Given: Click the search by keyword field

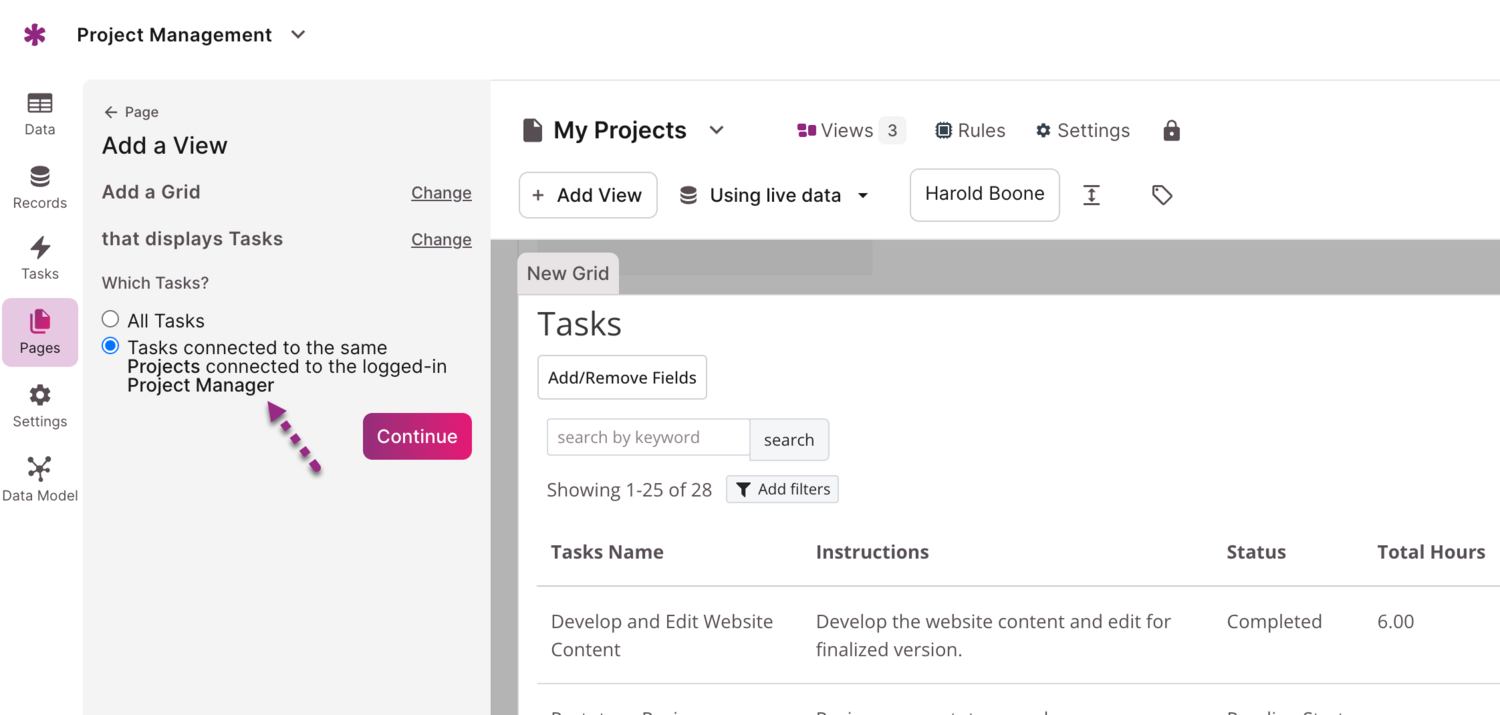Looking at the screenshot, I should [648, 438].
